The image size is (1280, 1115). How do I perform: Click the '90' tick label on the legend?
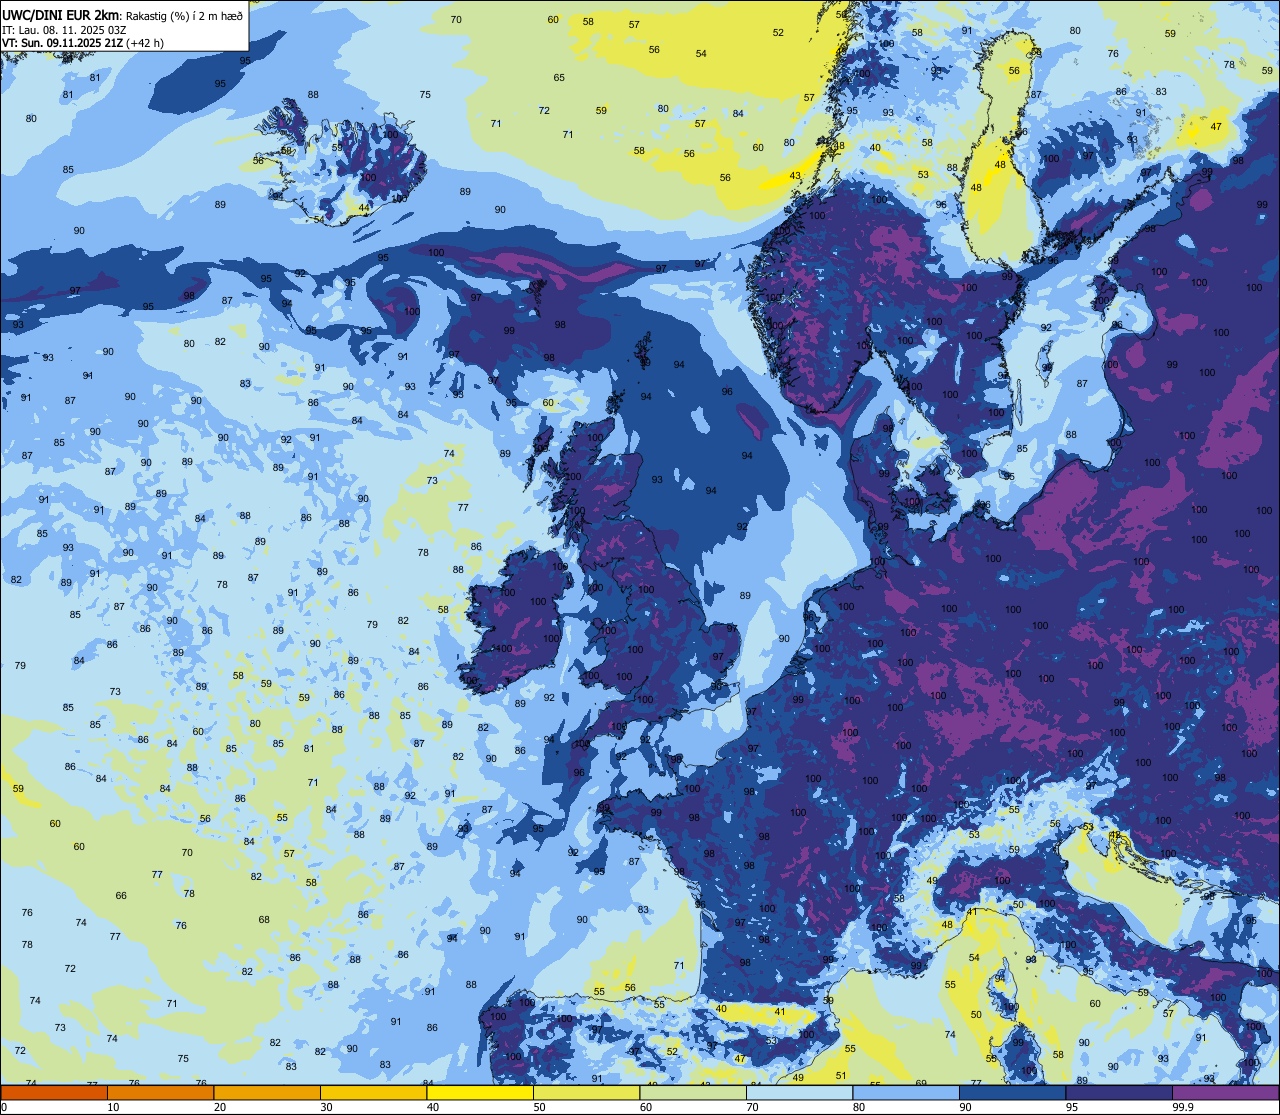[965, 1107]
